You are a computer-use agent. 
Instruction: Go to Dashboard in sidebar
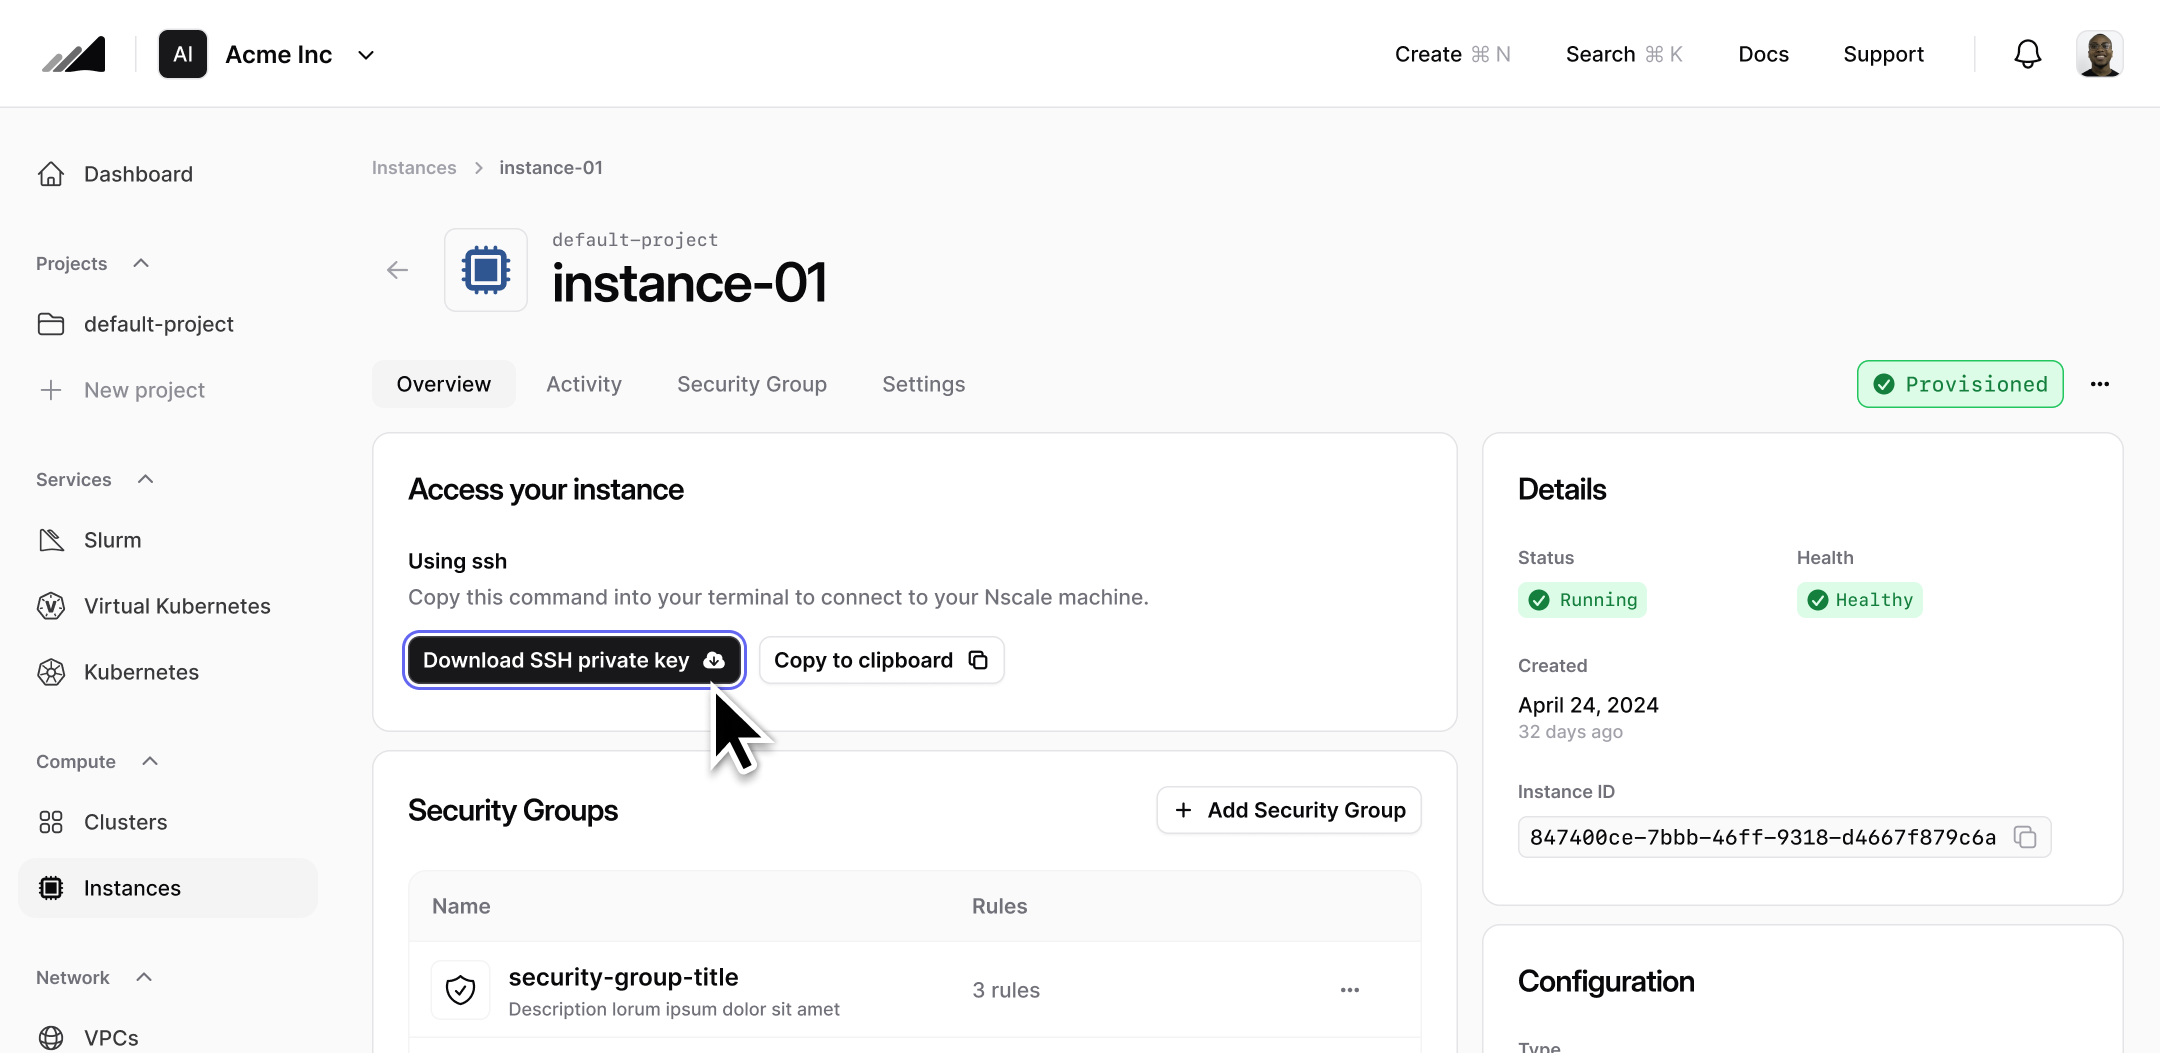(138, 174)
